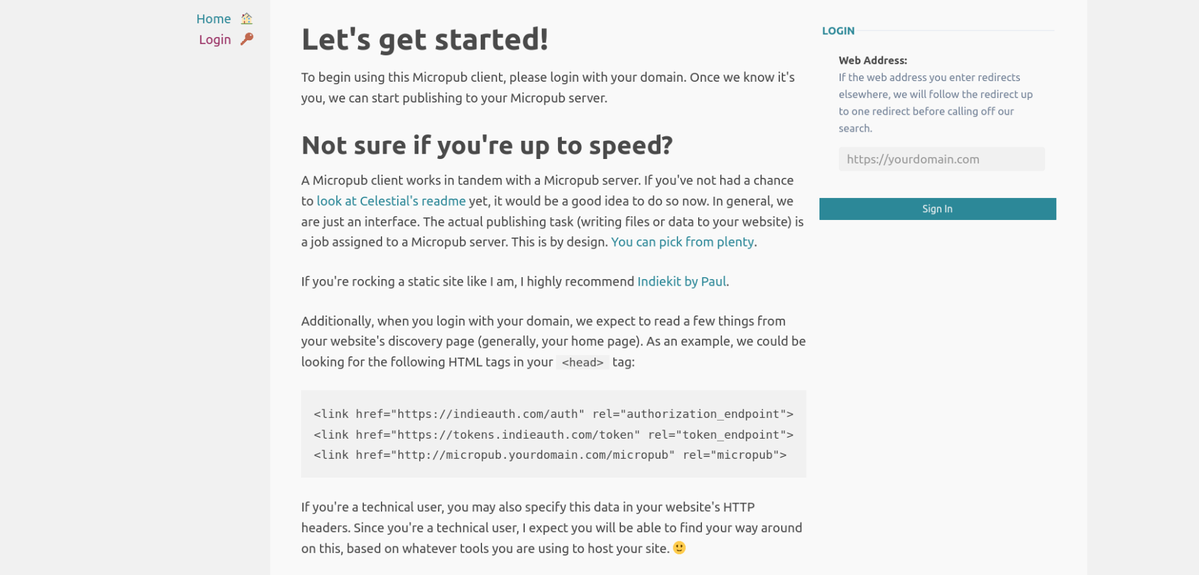Click the "Web Address:" field label

point(872,60)
